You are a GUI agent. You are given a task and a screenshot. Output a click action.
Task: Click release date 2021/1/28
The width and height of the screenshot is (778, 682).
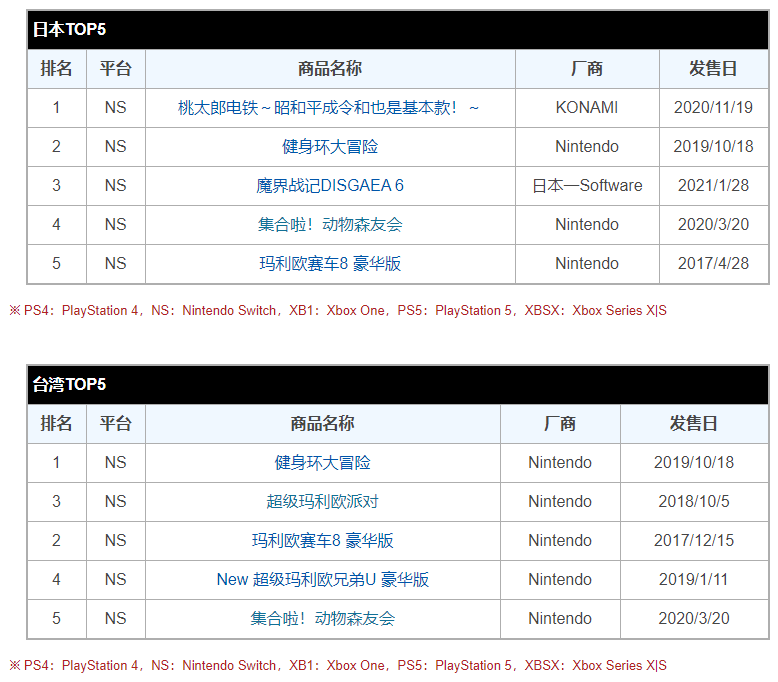713,186
